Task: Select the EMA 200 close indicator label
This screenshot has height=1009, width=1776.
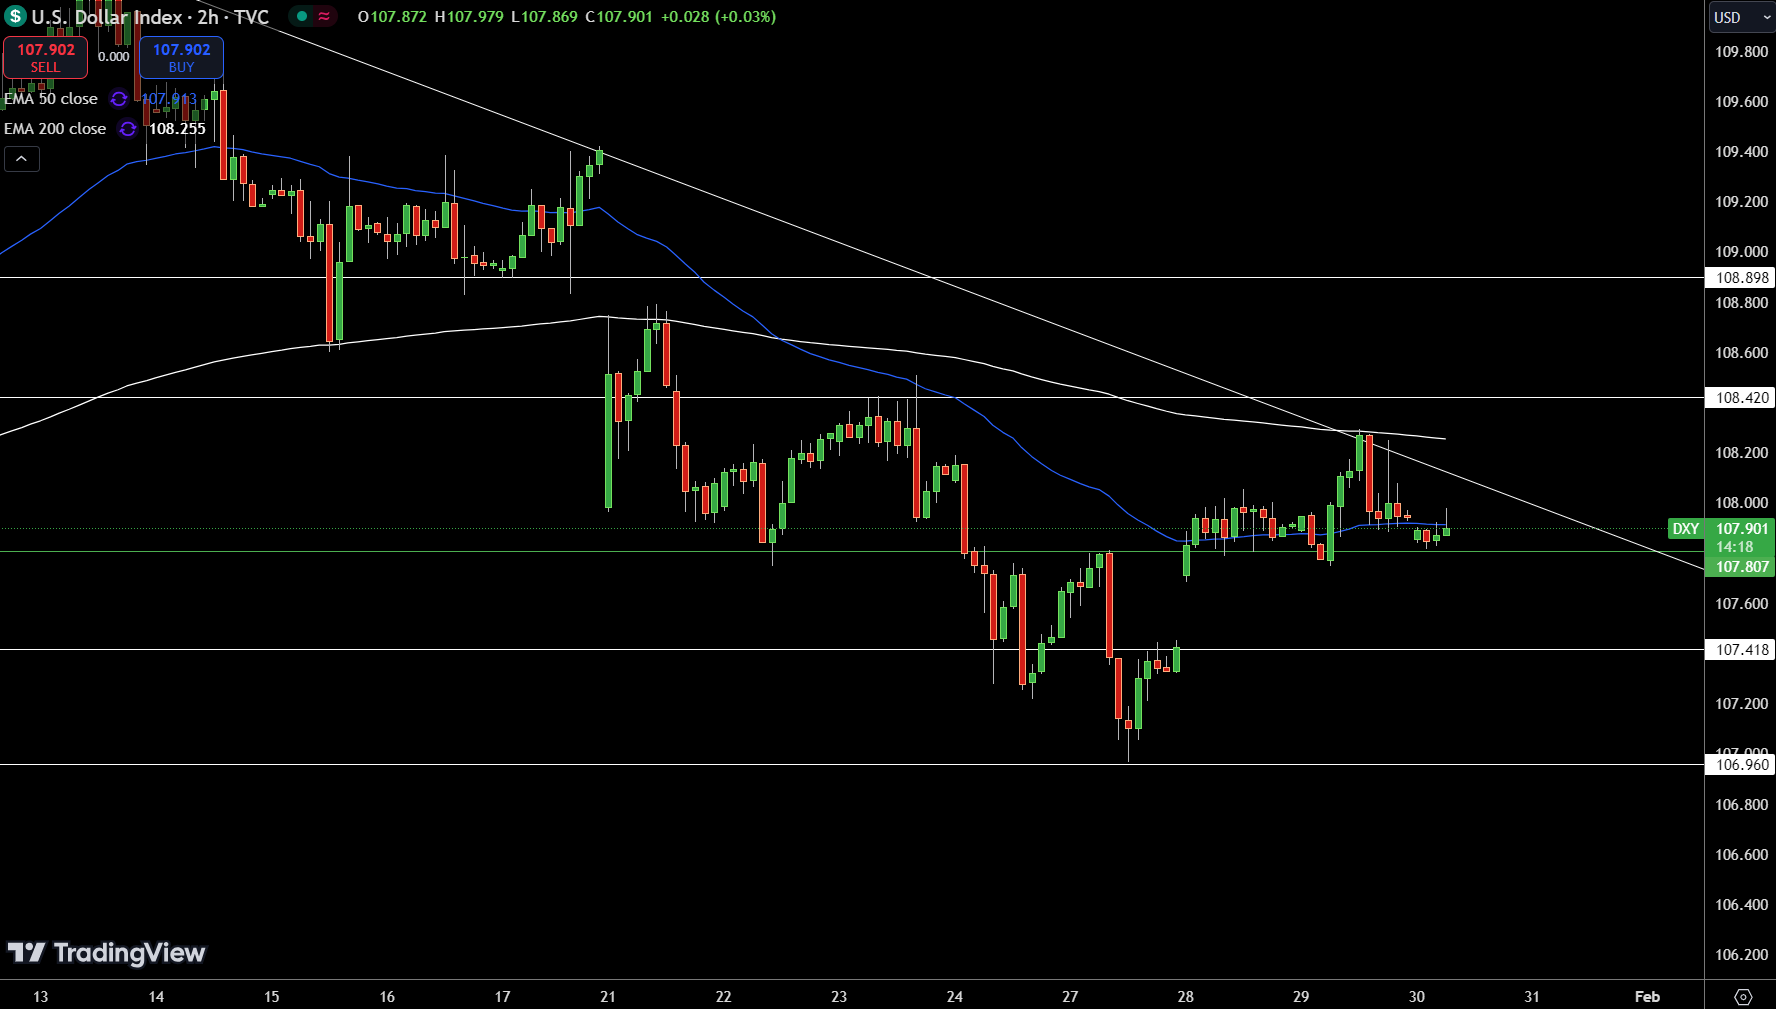Action: [55, 128]
